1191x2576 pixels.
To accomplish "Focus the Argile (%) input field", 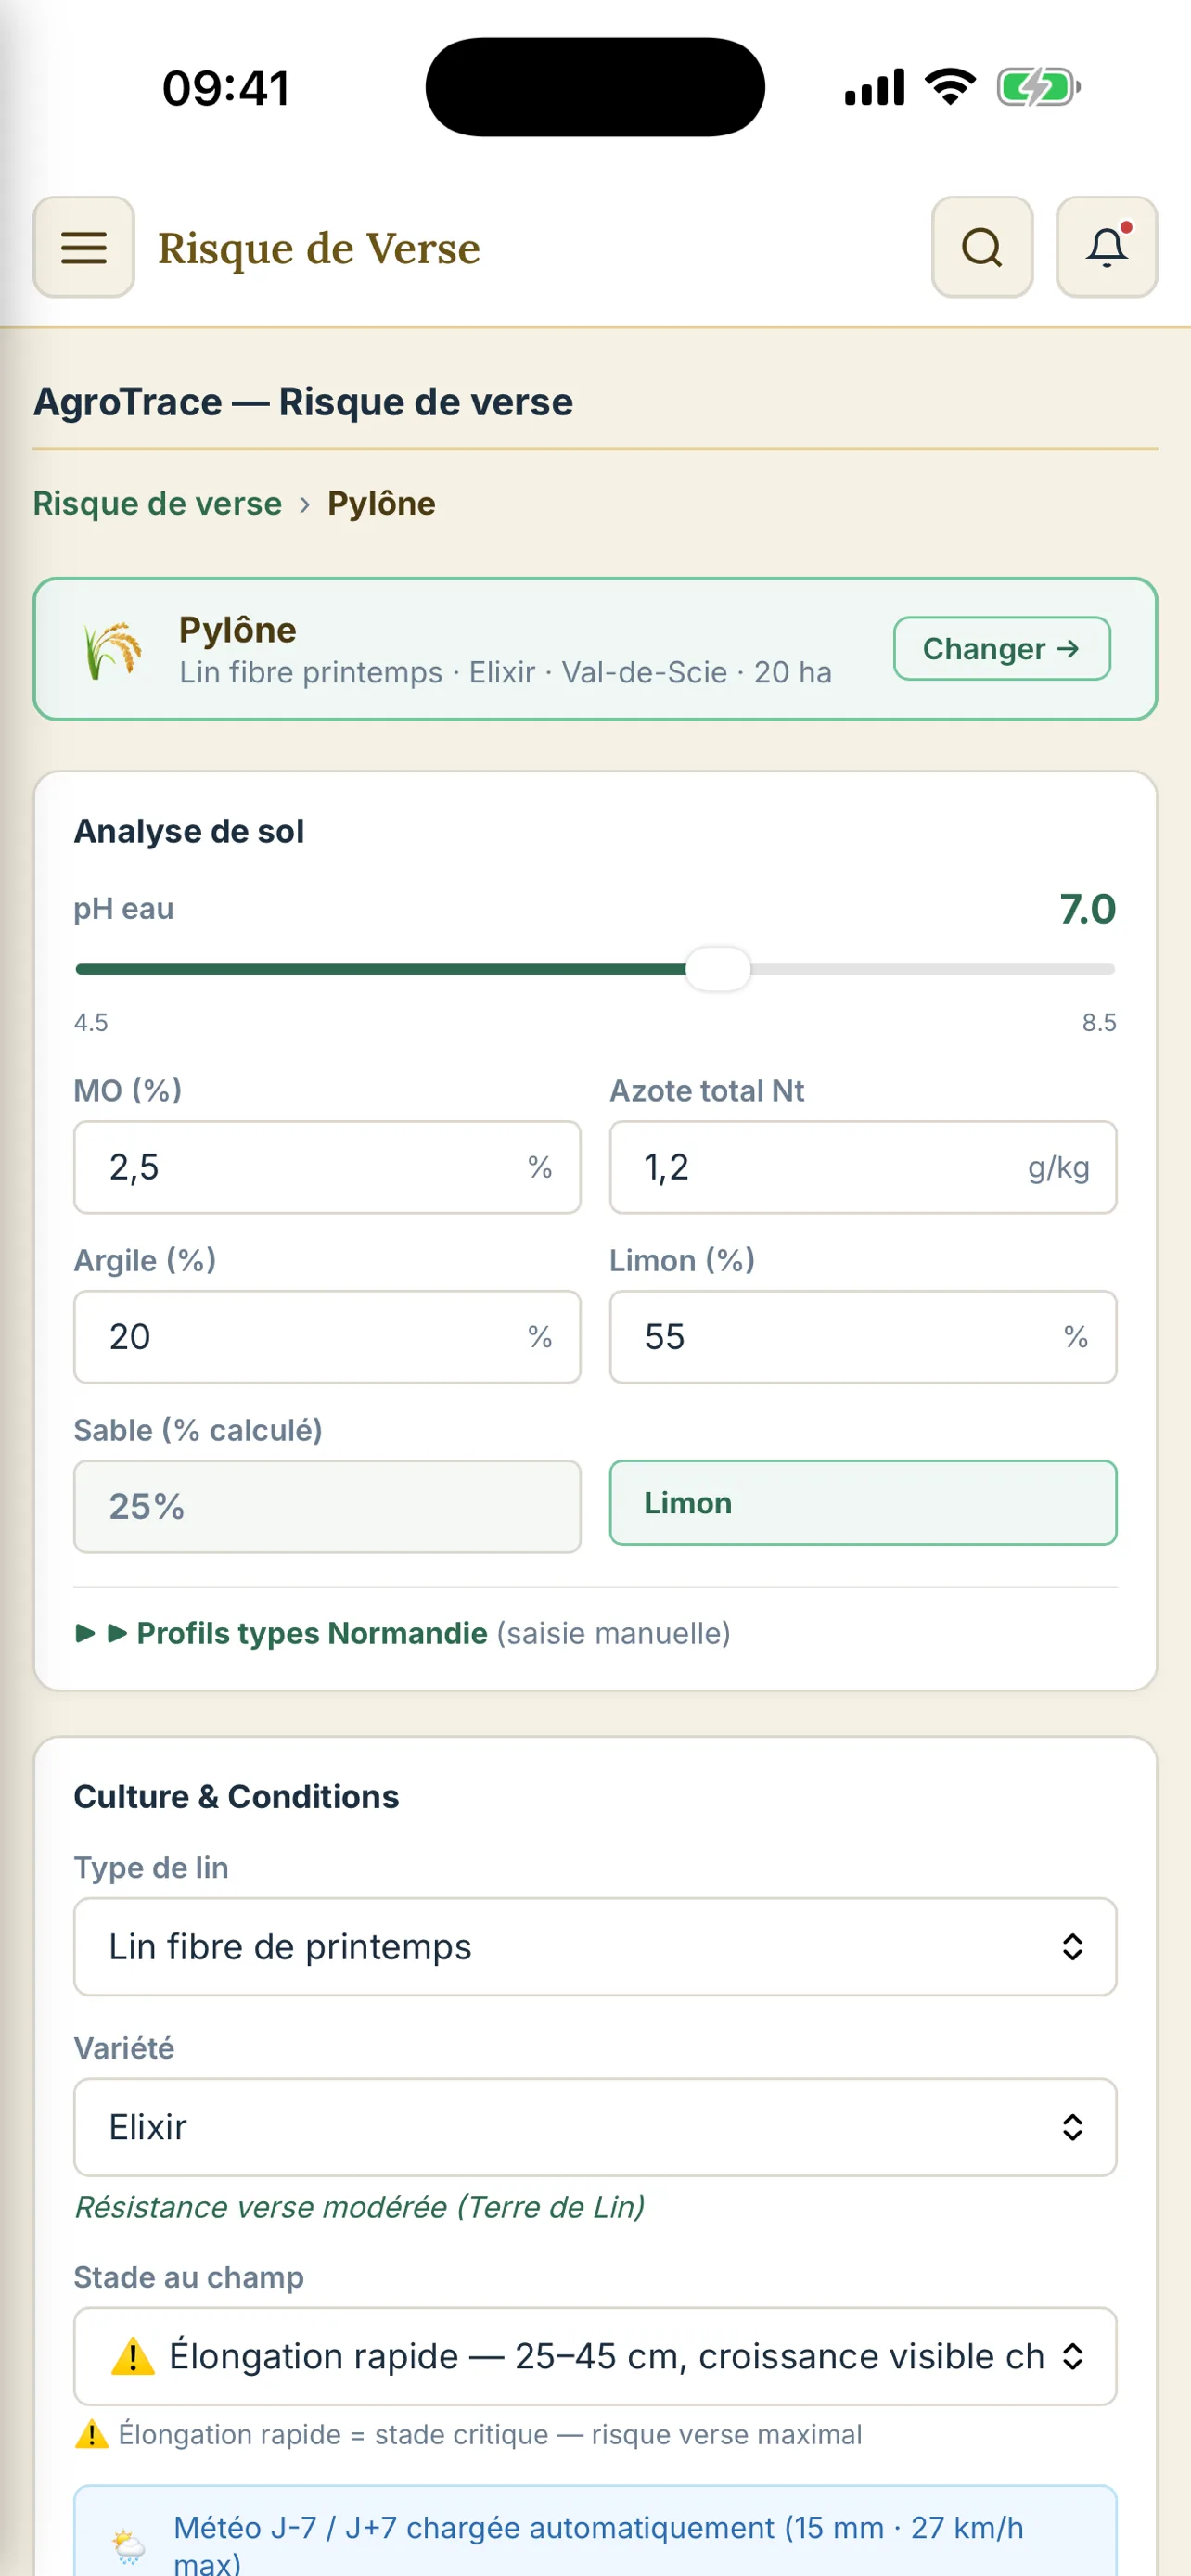I will click(x=327, y=1337).
